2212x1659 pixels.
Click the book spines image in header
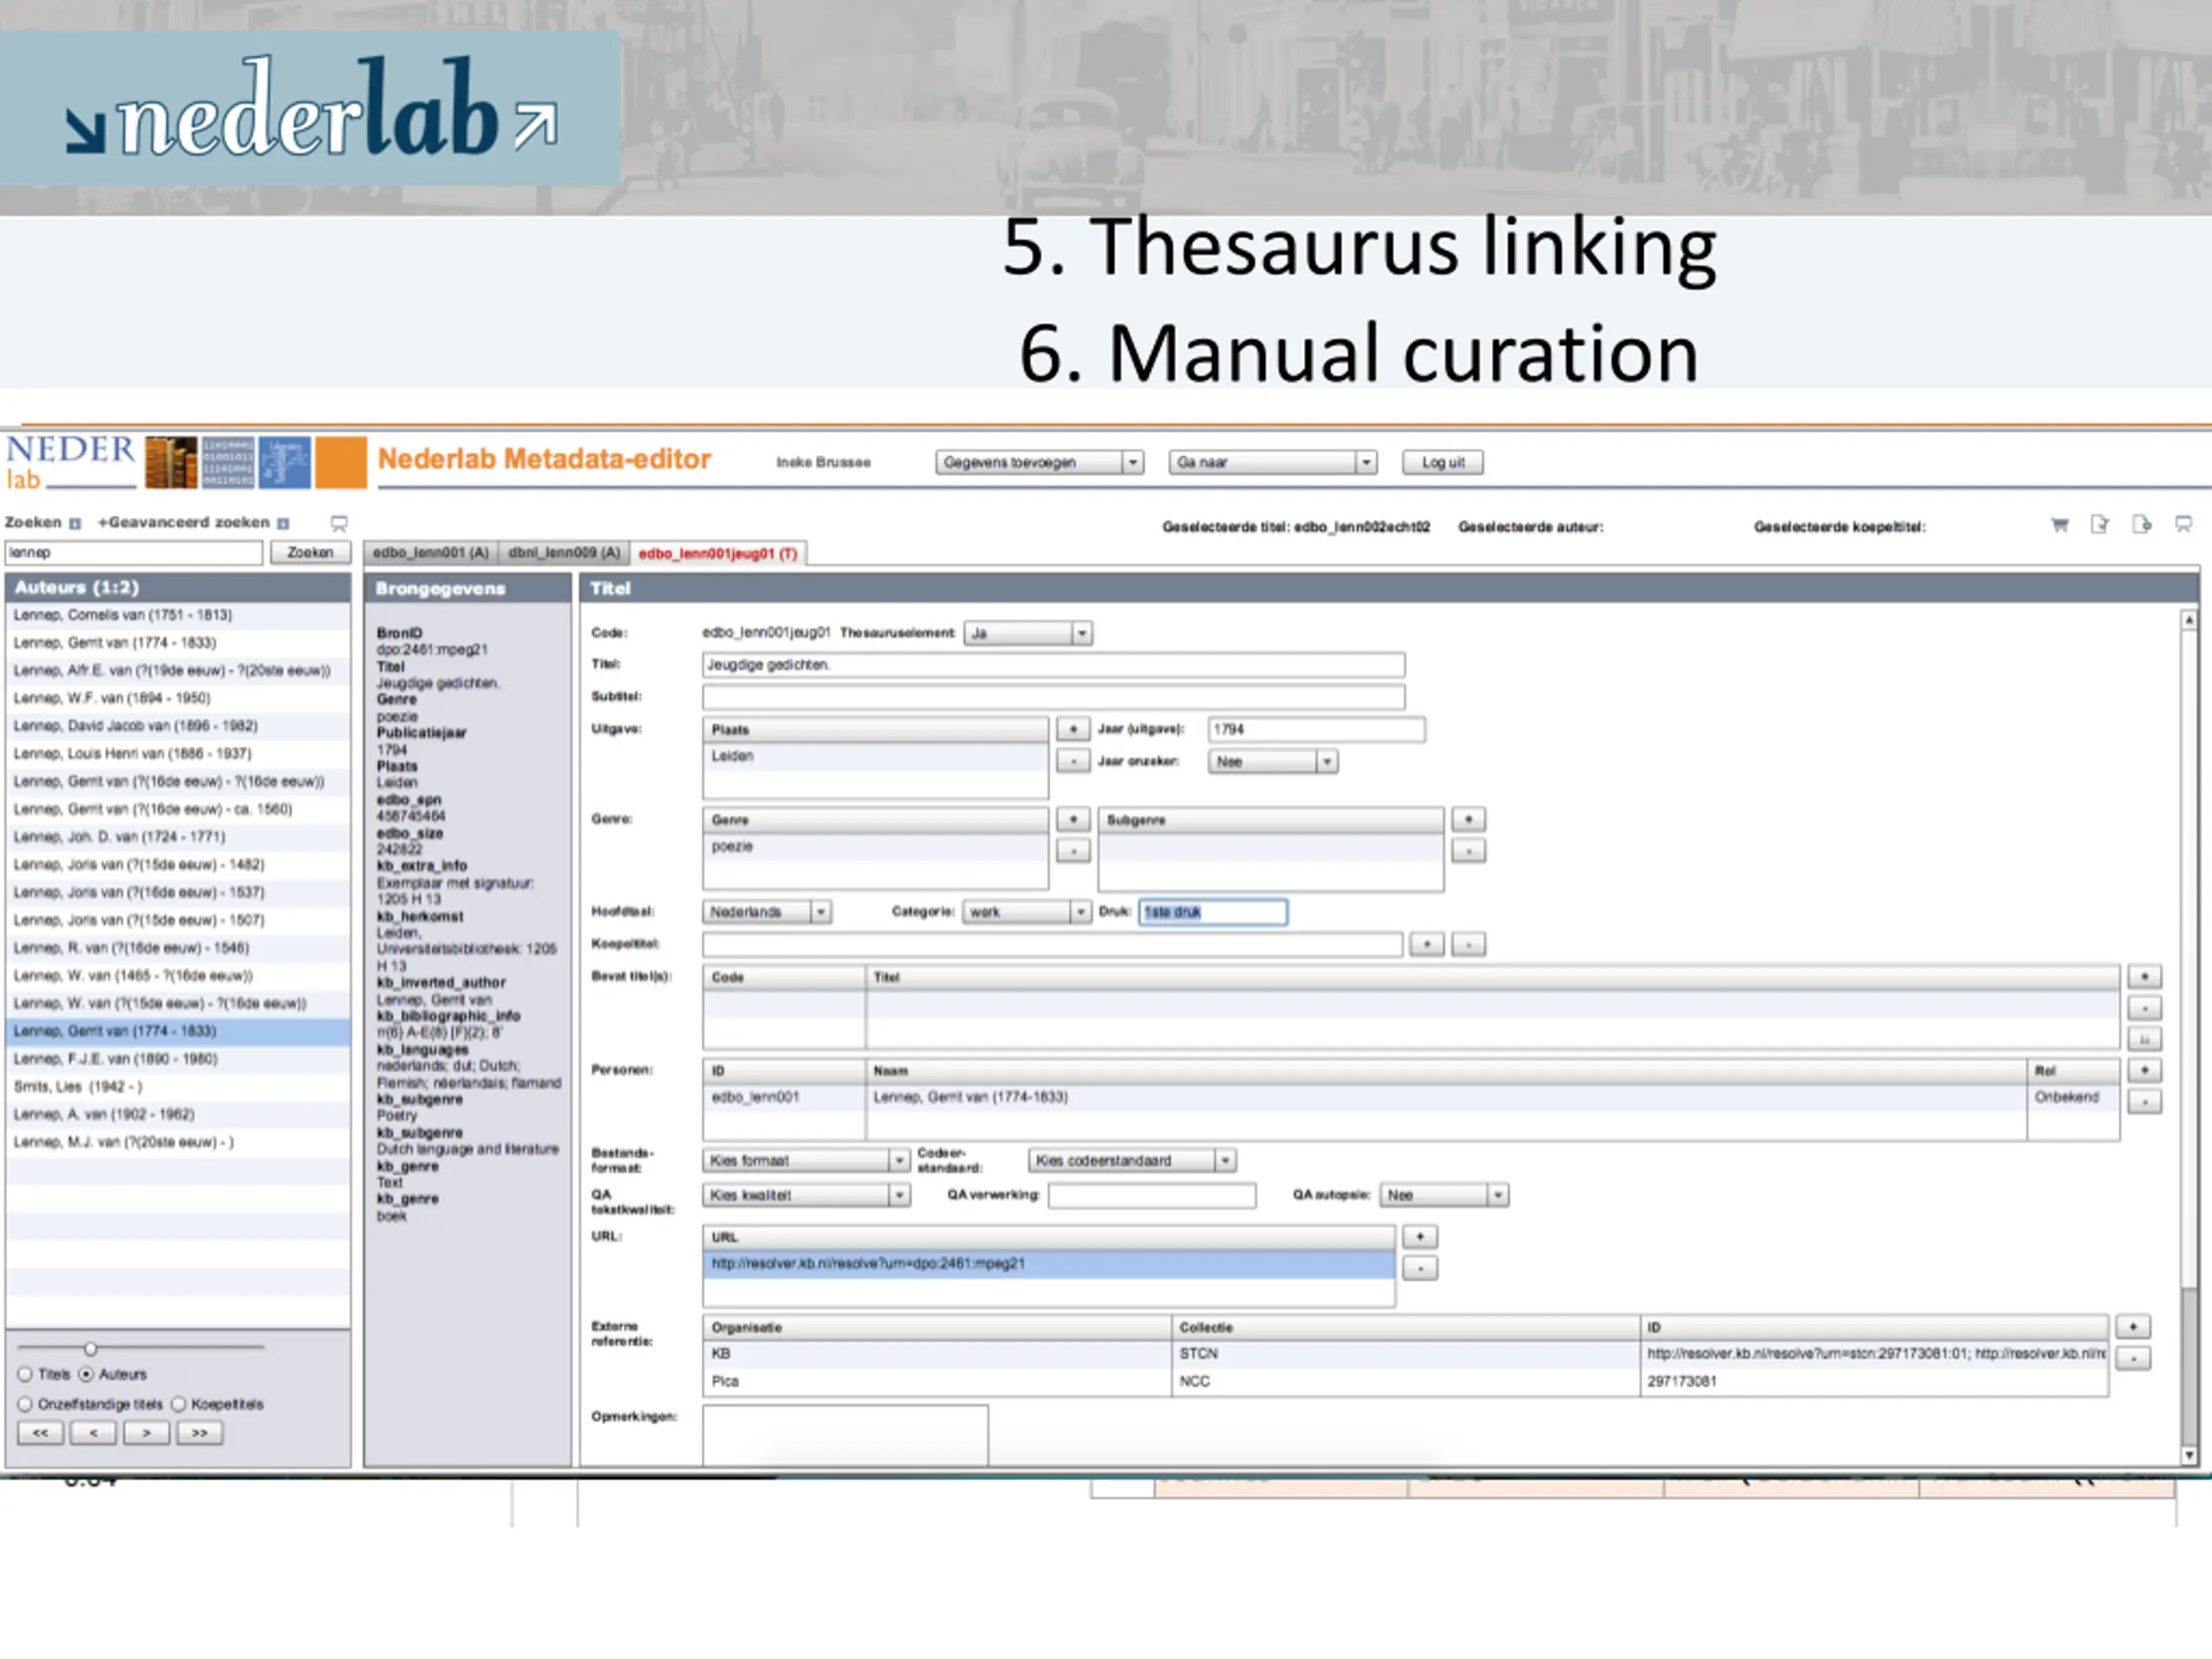point(171,462)
